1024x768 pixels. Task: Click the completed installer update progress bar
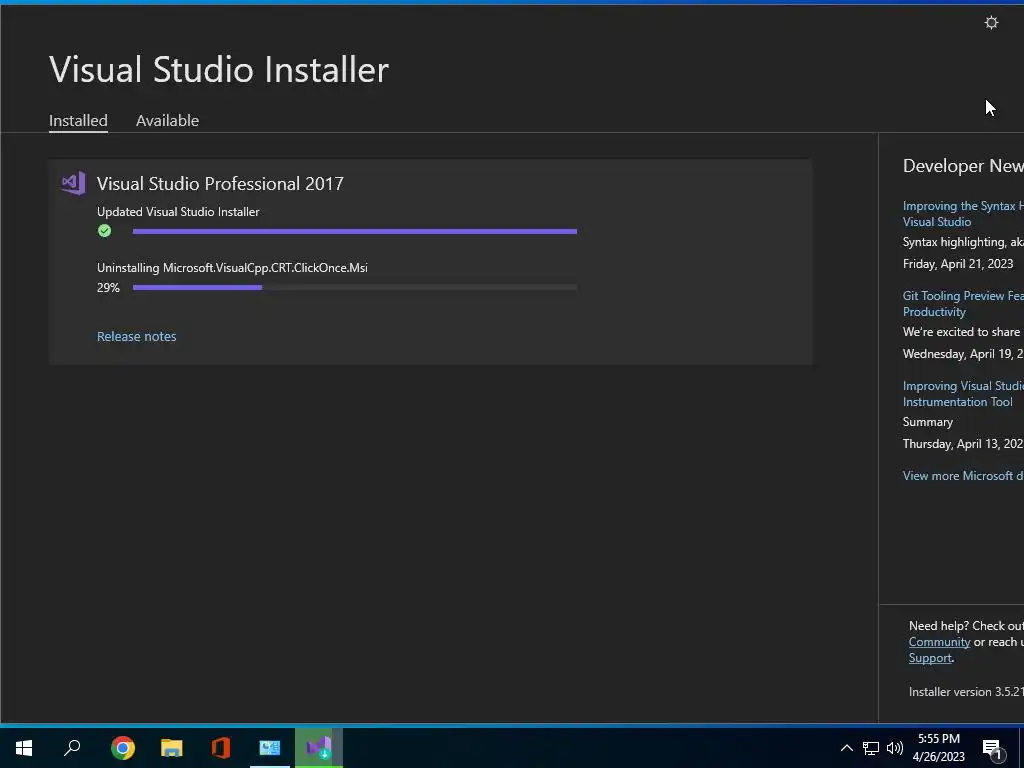[x=355, y=231]
